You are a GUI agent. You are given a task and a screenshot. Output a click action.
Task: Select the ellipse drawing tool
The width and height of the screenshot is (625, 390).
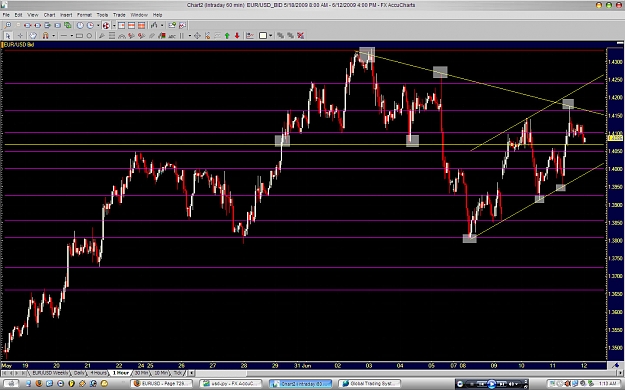pos(89,35)
